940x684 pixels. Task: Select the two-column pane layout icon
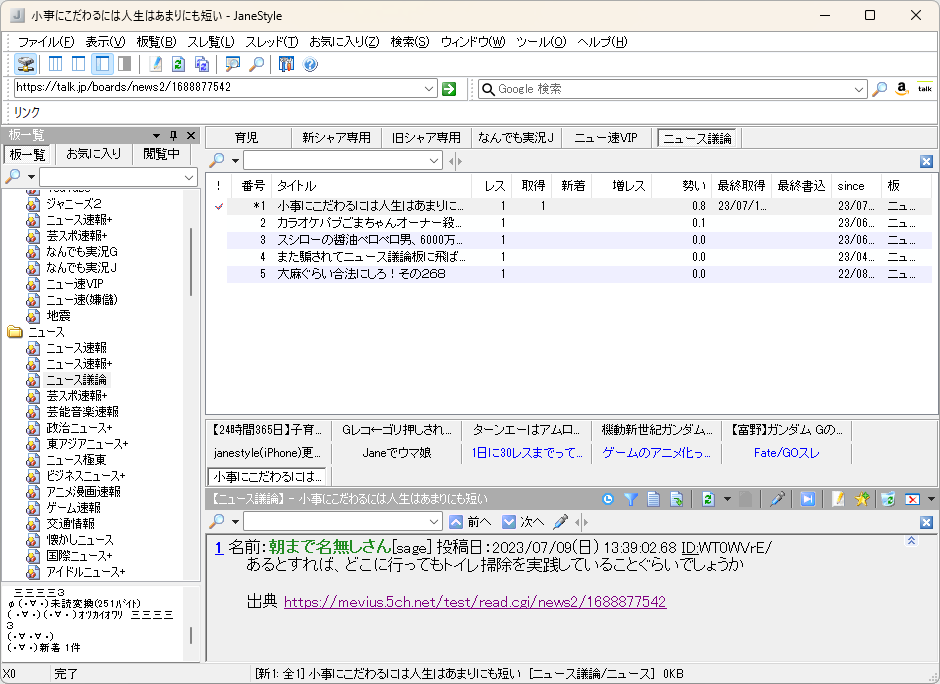pyautogui.click(x=79, y=64)
